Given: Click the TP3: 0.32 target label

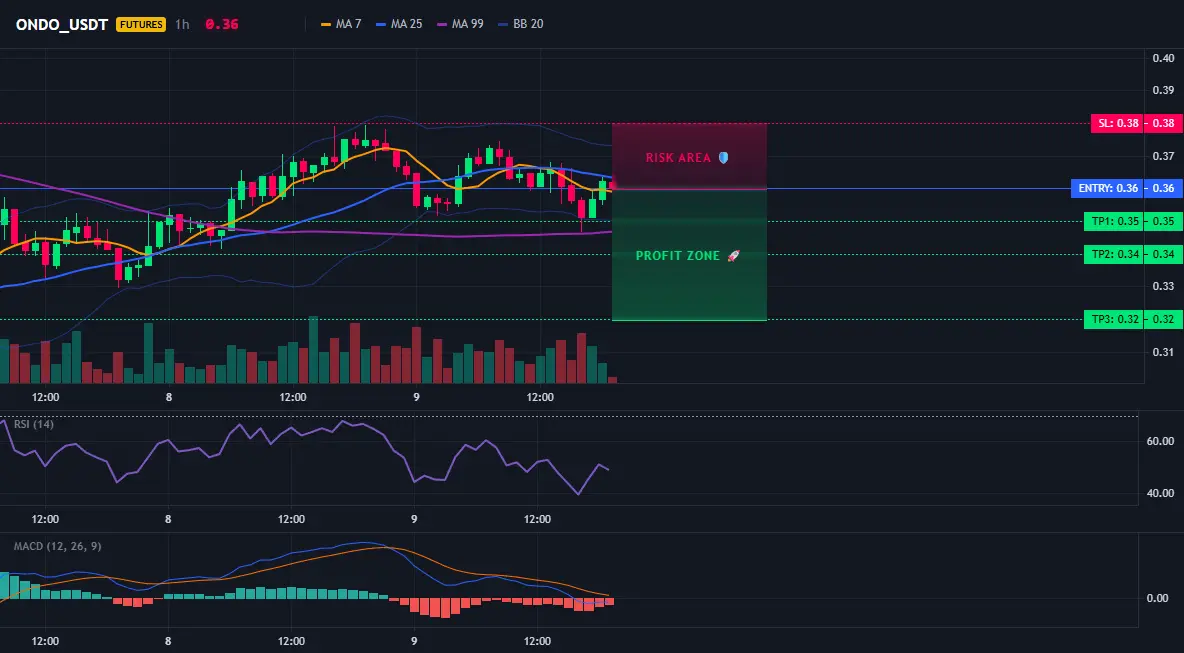Looking at the screenshot, I should (x=1114, y=319).
